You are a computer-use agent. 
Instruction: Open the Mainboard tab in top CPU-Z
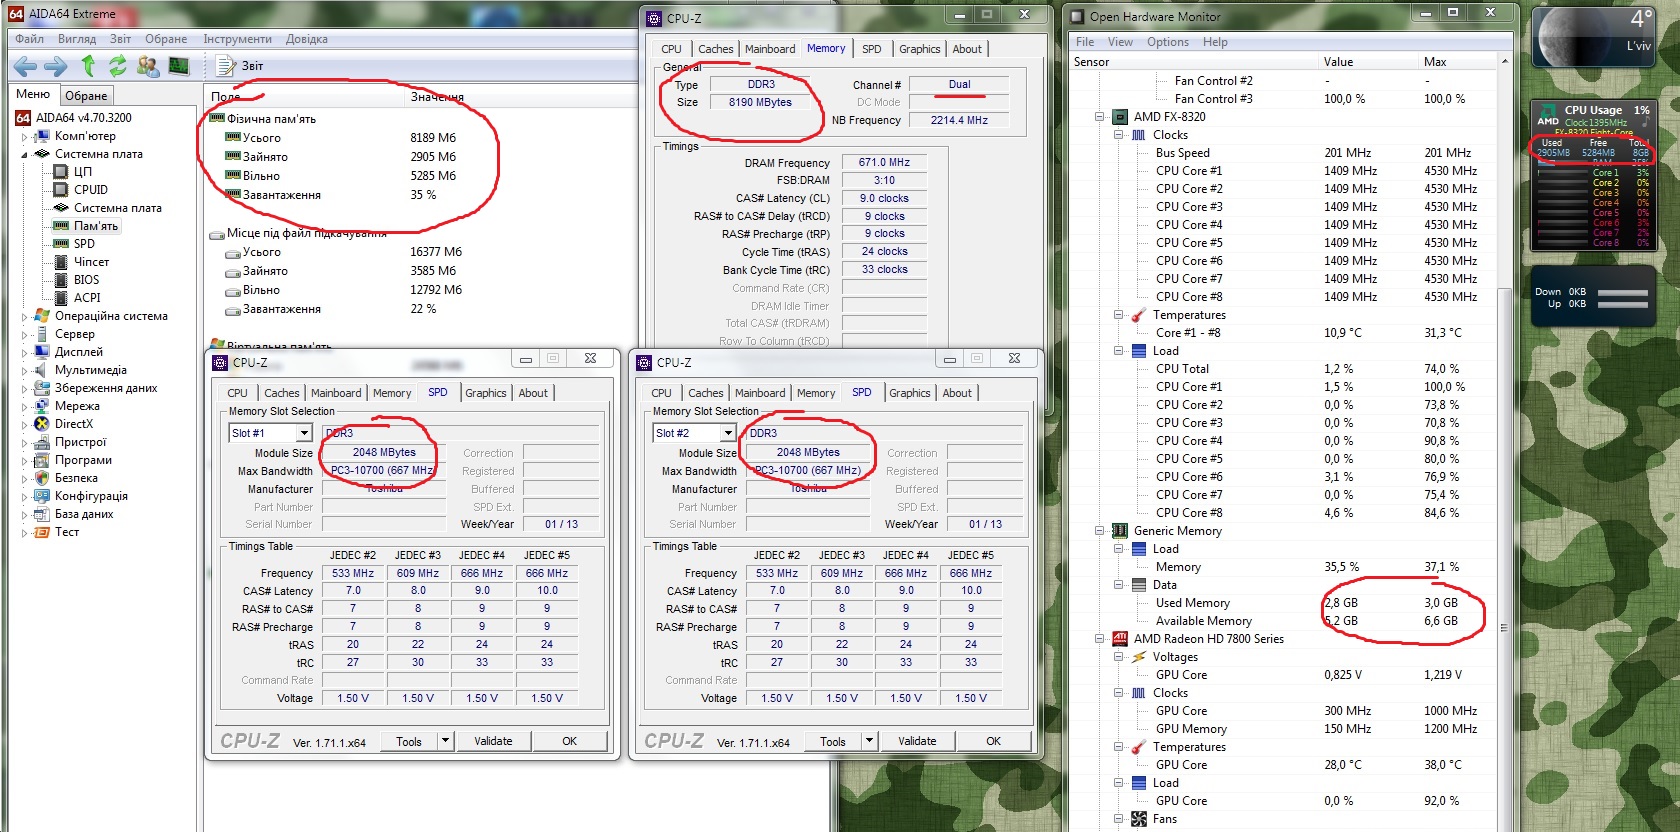click(x=770, y=49)
